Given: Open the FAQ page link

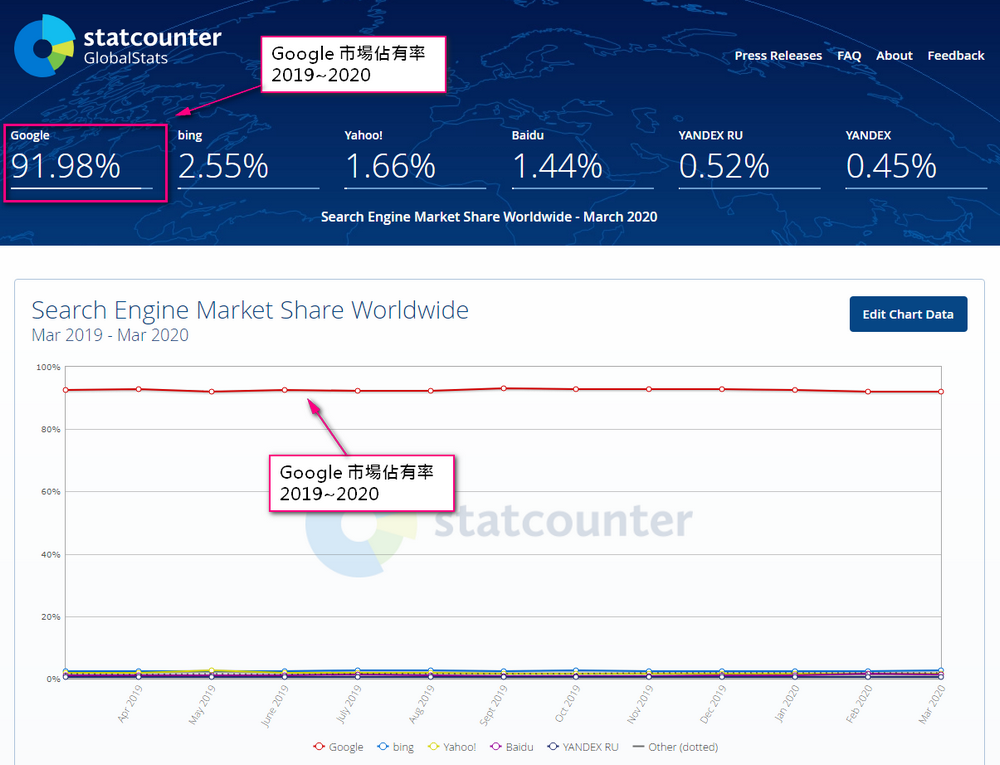Looking at the screenshot, I should click(849, 55).
